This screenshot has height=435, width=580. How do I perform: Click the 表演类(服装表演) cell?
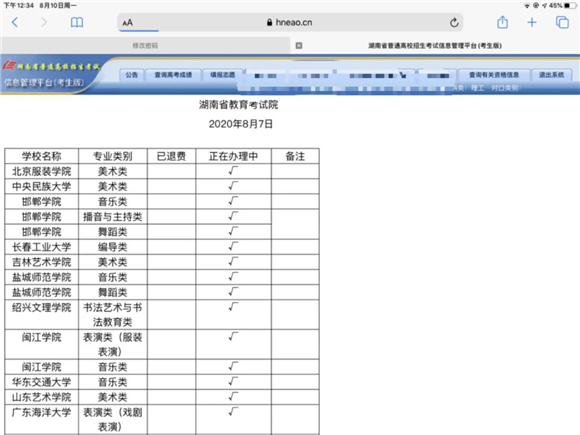pos(113,344)
